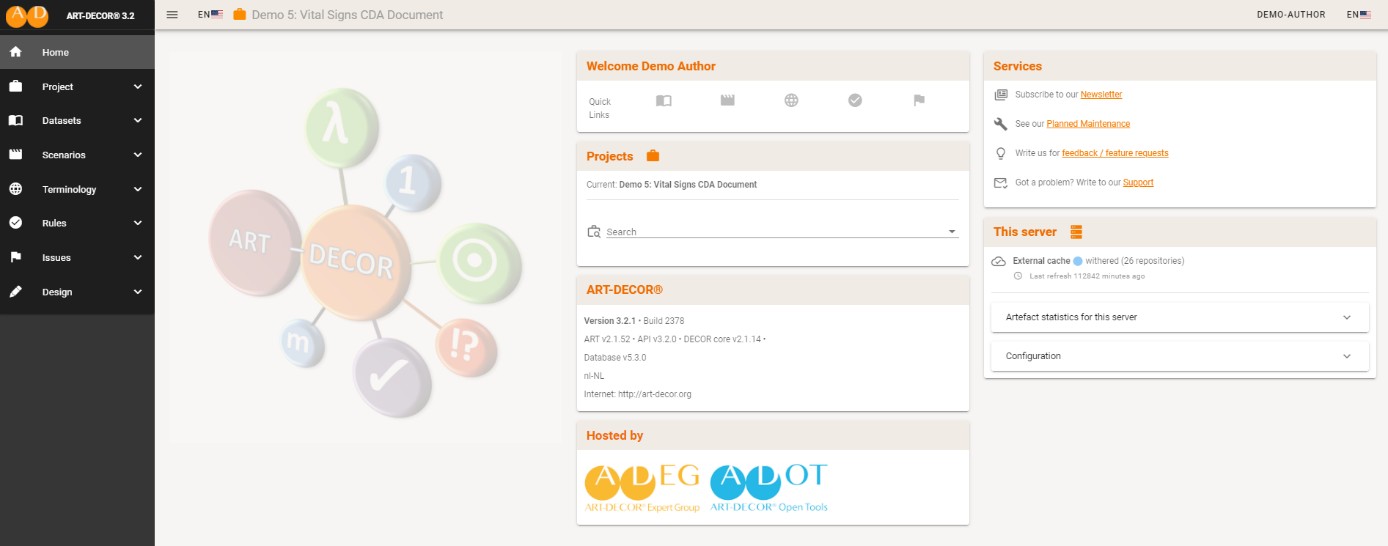Screen dimensions: 1388x546
Task: Open the Issues flag icon in Quick Links
Action: [919, 101]
